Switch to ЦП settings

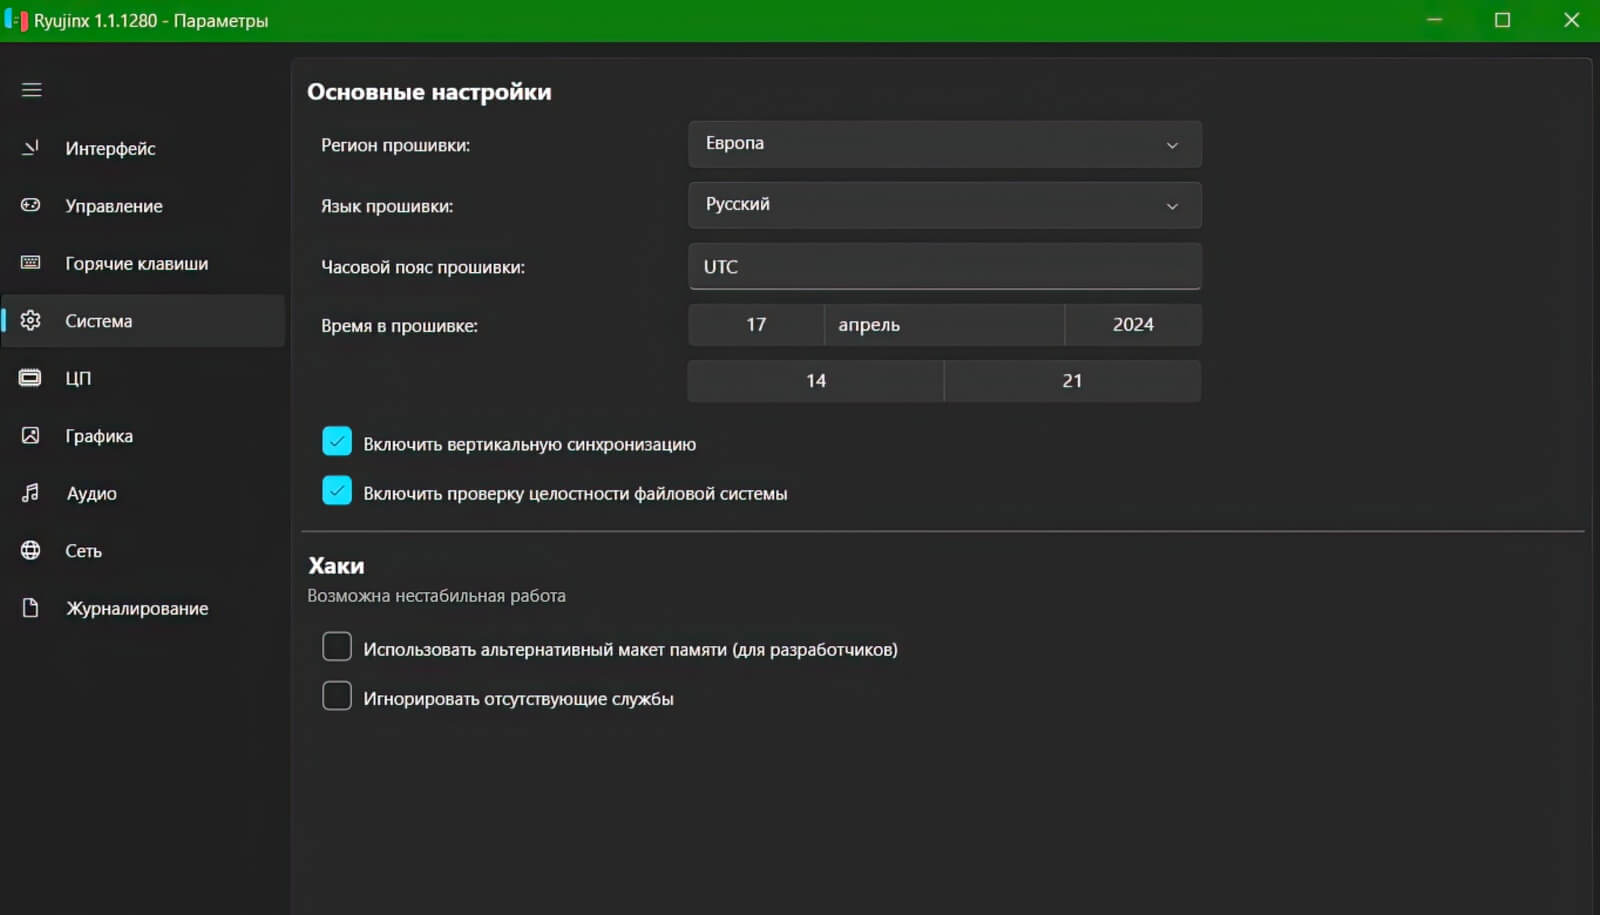pyautogui.click(x=143, y=378)
